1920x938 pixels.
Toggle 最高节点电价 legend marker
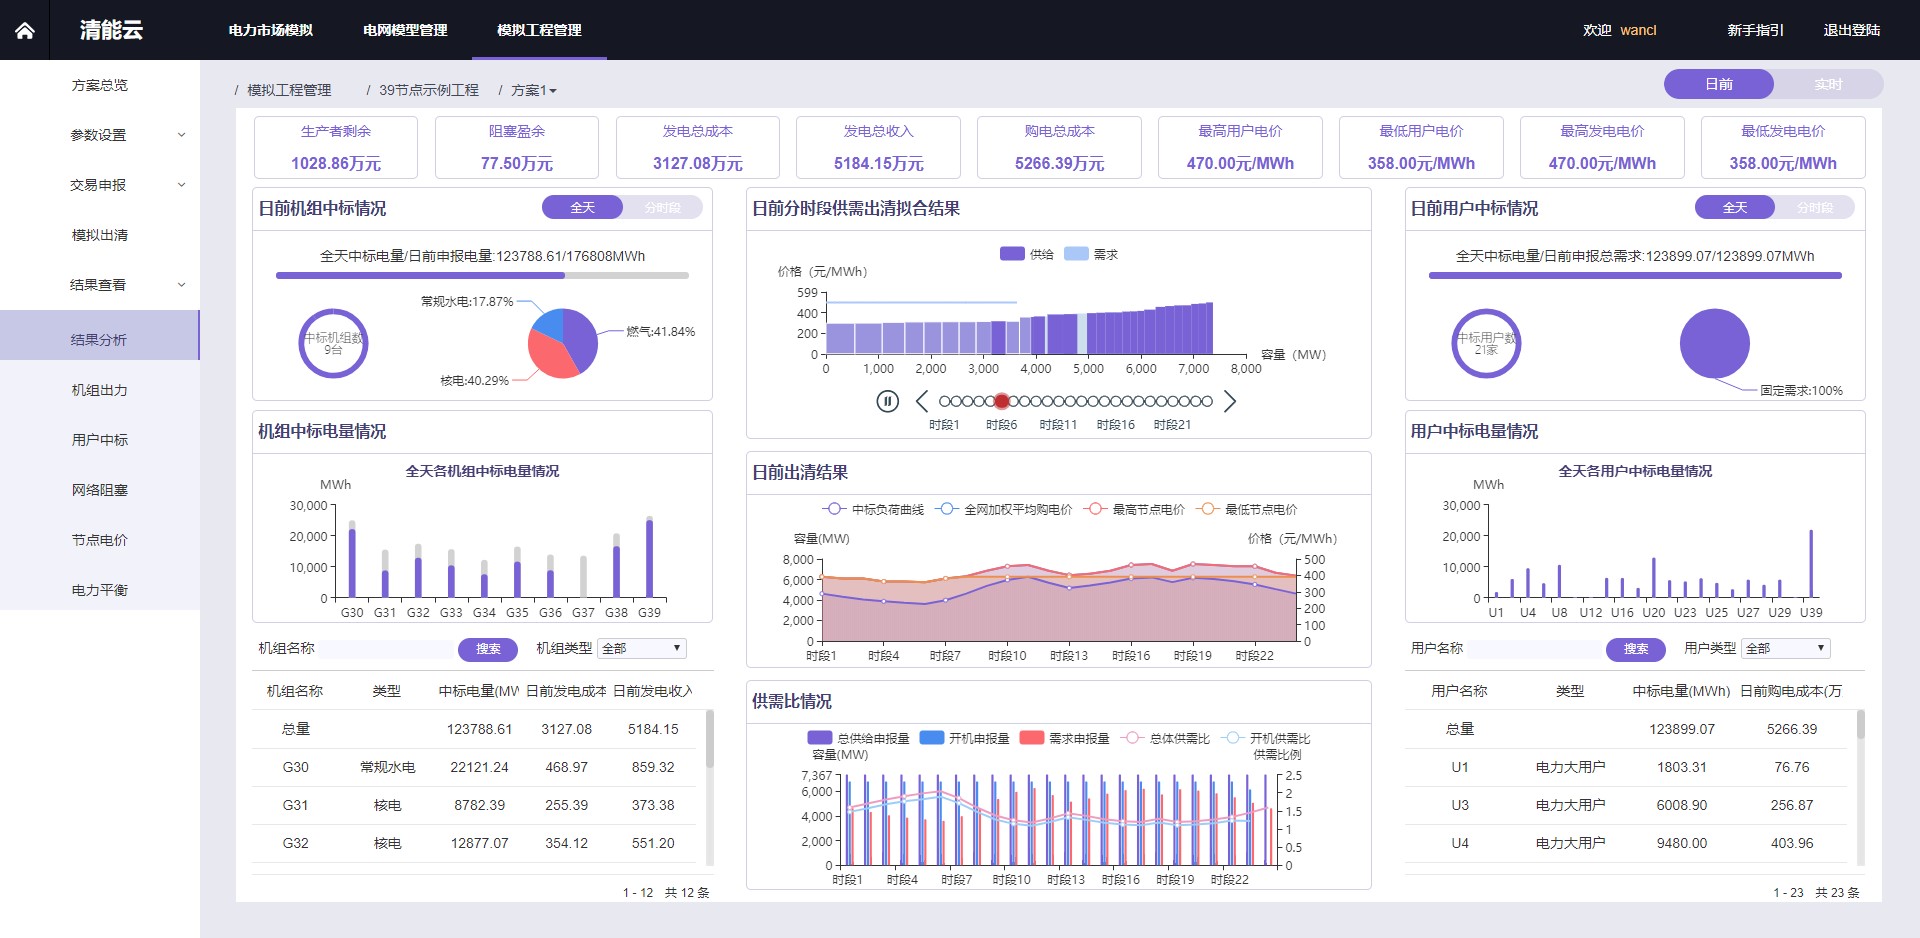[x=1095, y=509]
